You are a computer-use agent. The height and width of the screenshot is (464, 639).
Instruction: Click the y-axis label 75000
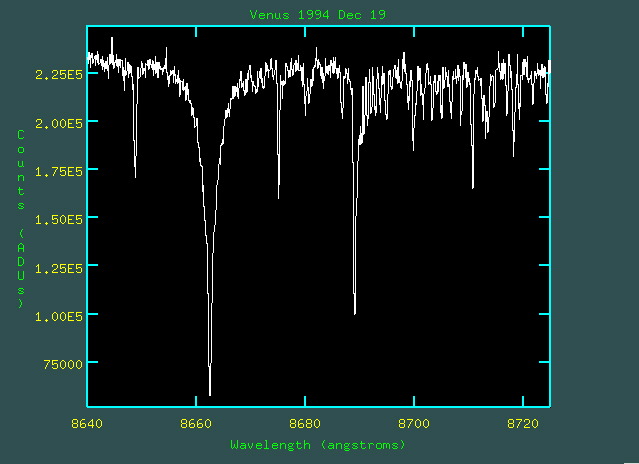(x=63, y=364)
